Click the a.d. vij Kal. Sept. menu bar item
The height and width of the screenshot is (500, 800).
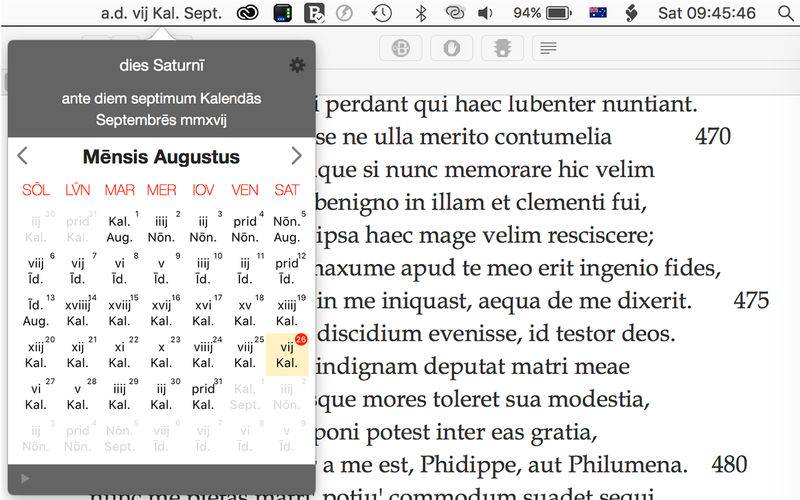pos(161,13)
